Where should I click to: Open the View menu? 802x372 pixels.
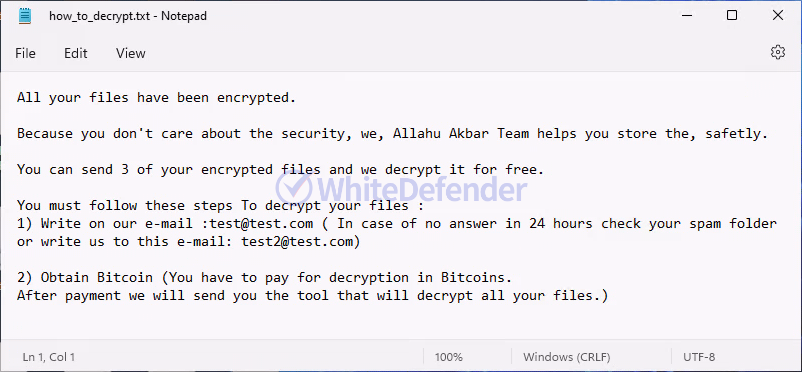(130, 53)
